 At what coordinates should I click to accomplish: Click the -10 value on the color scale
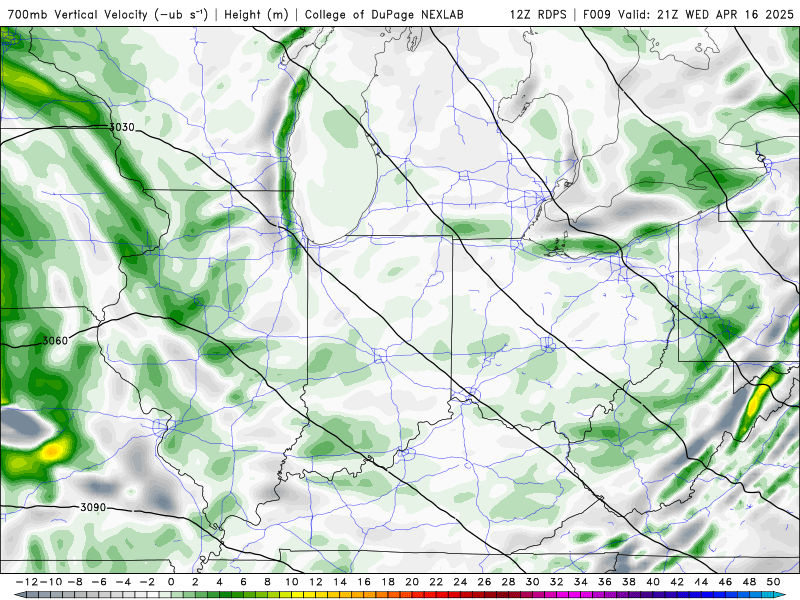click(51, 582)
